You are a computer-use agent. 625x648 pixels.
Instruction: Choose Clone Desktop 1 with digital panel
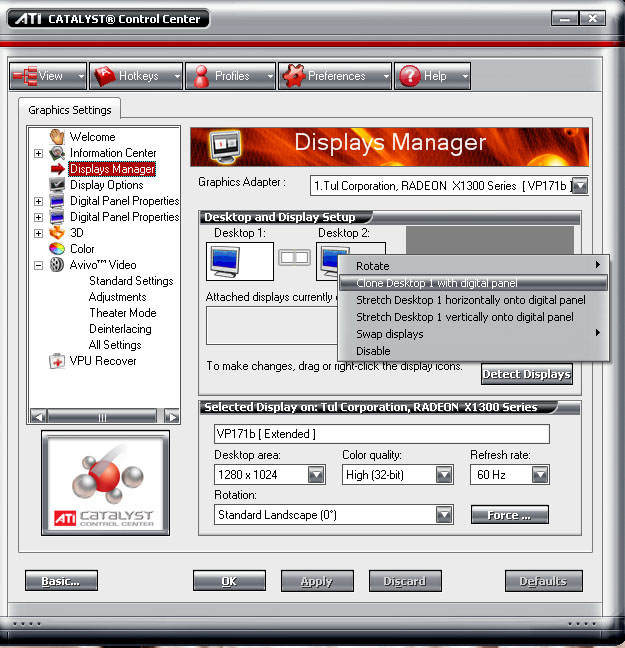[x=474, y=283]
